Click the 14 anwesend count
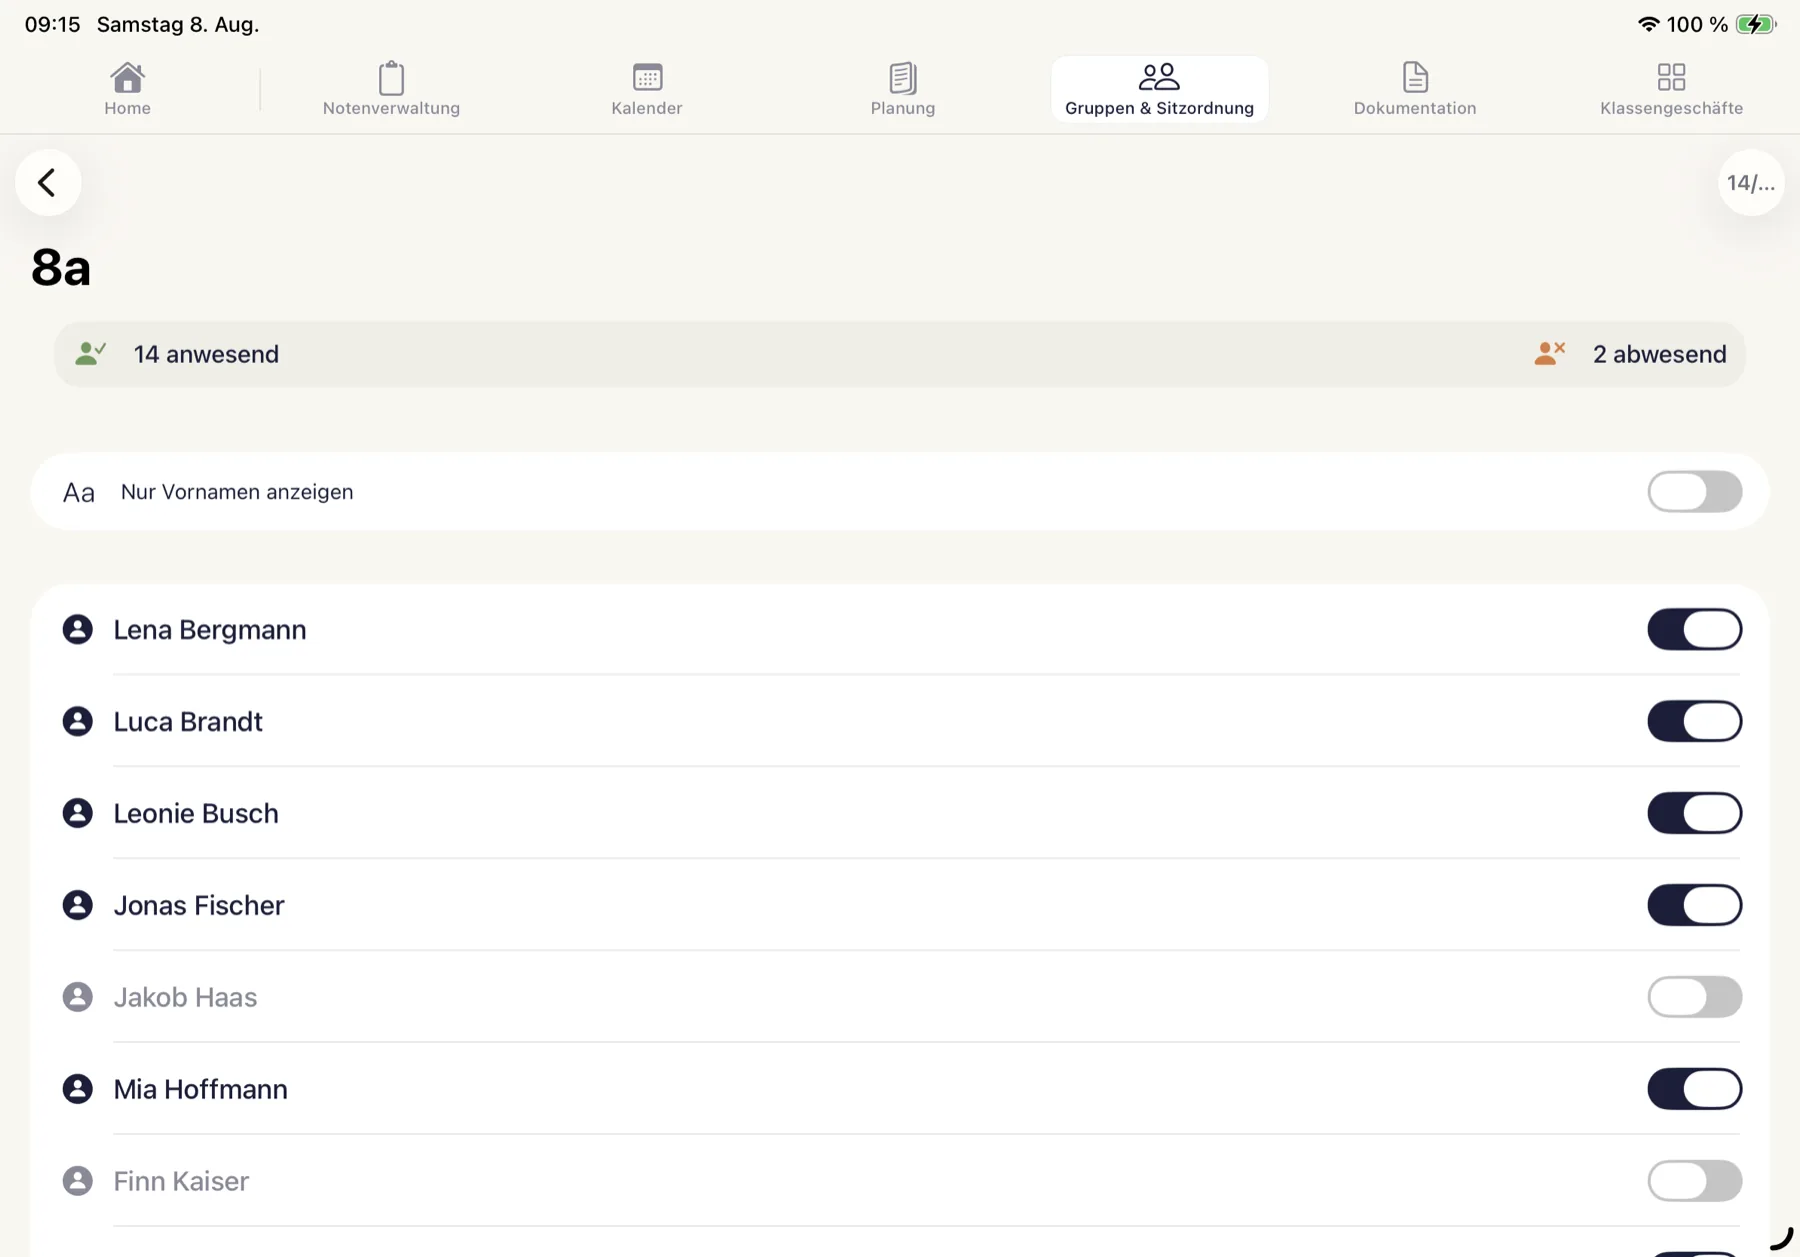The height and width of the screenshot is (1257, 1800). point(206,354)
